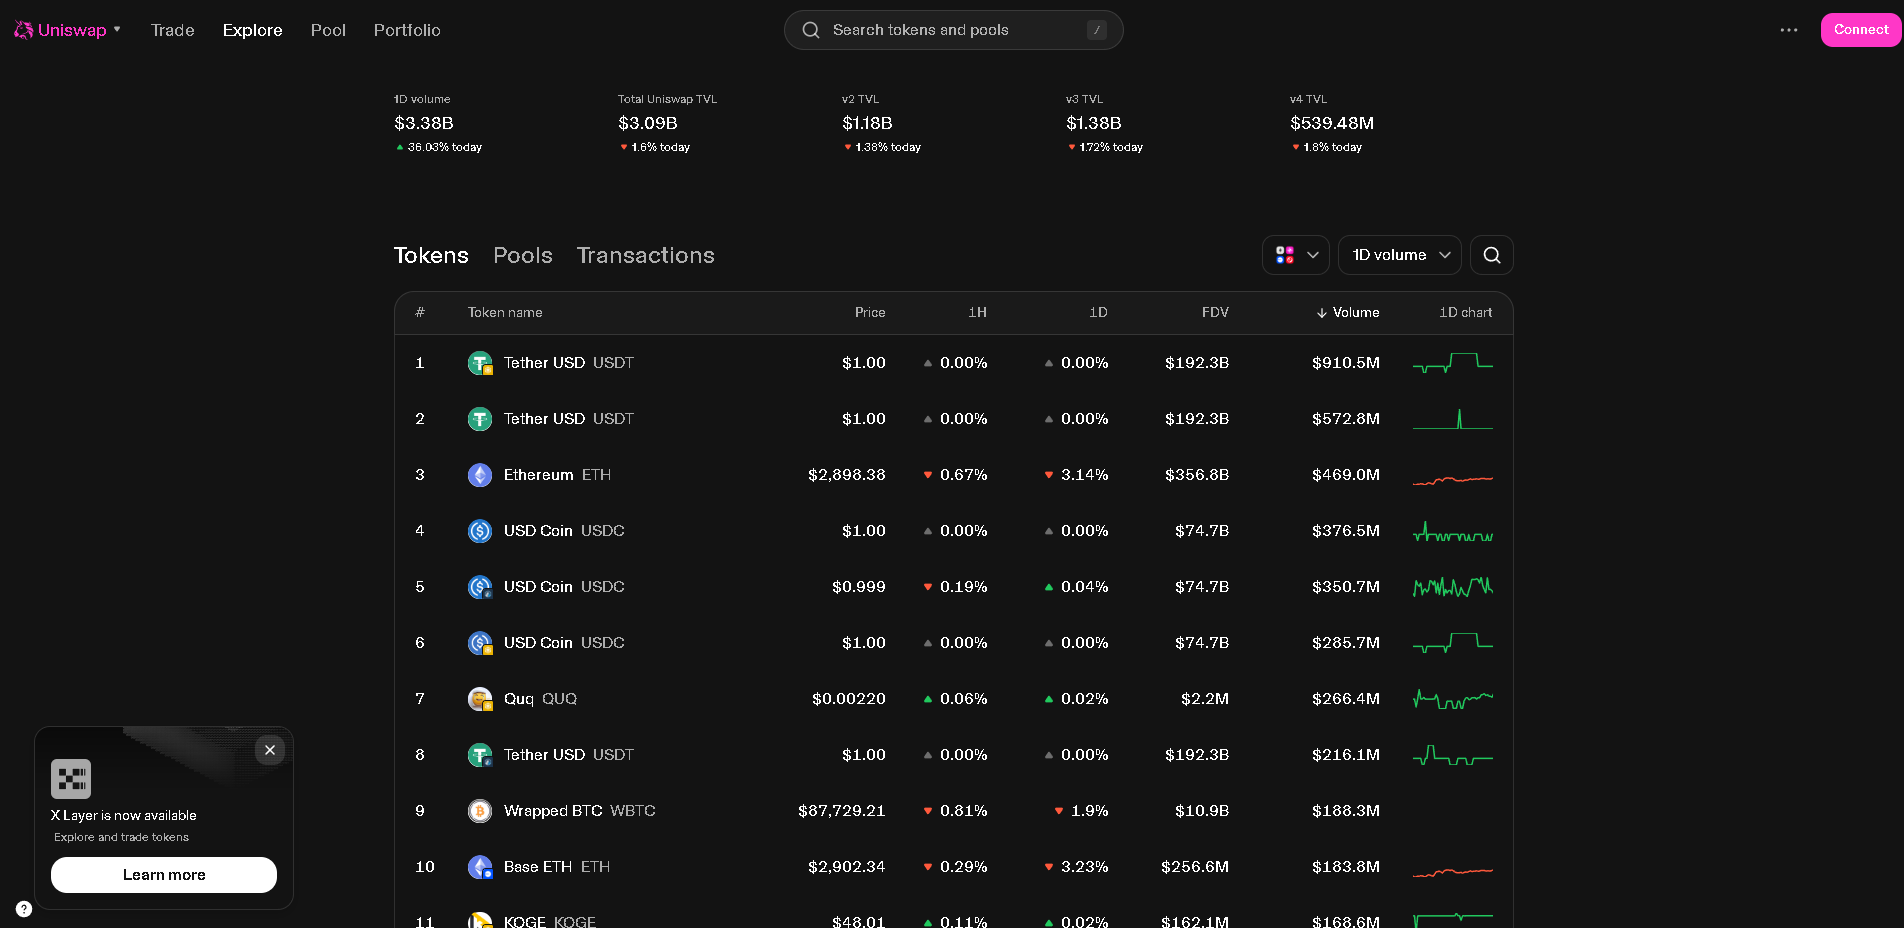Click the Quq token icon
Screen dimensions: 1904x928
point(480,699)
